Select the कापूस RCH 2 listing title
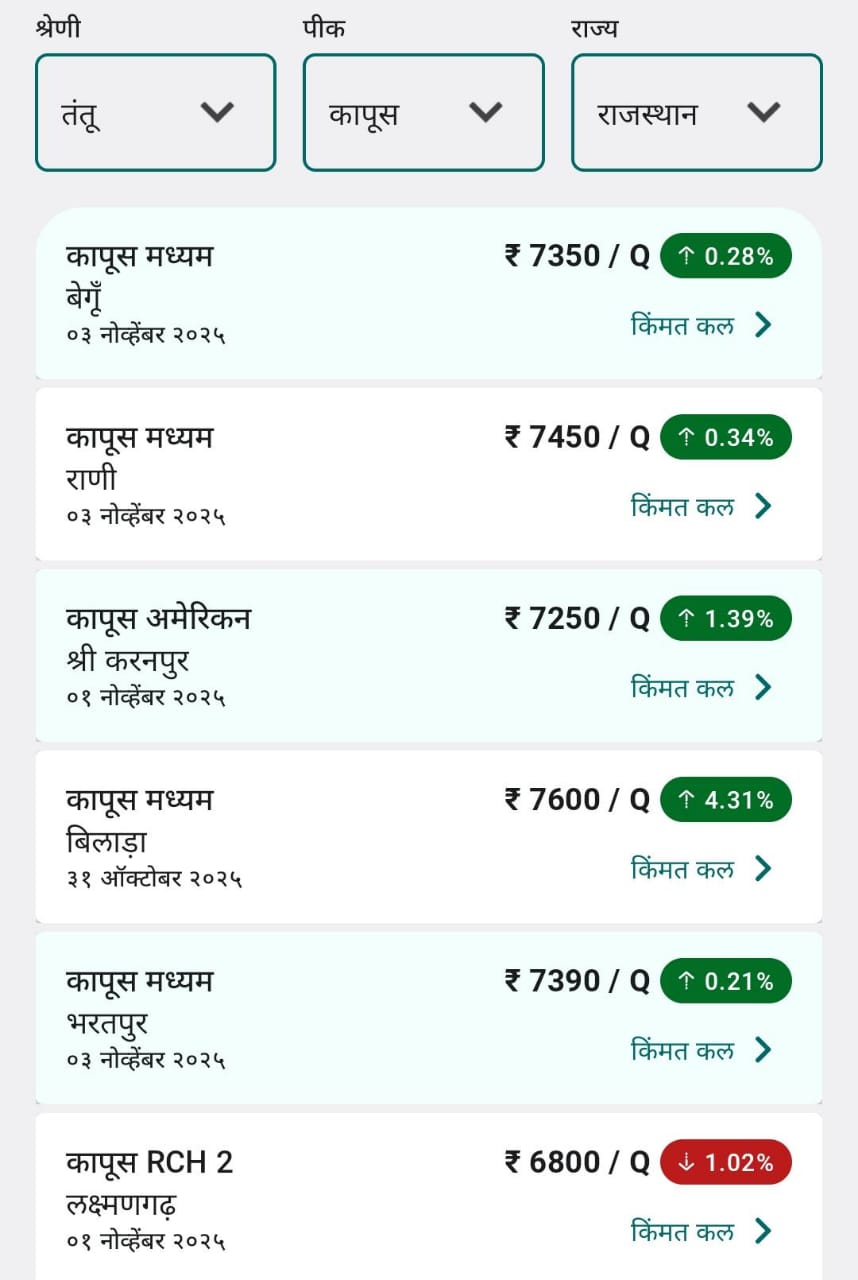This screenshot has height=1280, width=858. tap(150, 1163)
